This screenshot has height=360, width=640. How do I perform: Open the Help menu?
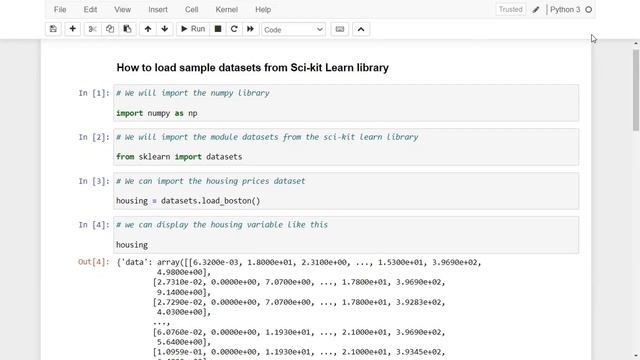pos(263,9)
